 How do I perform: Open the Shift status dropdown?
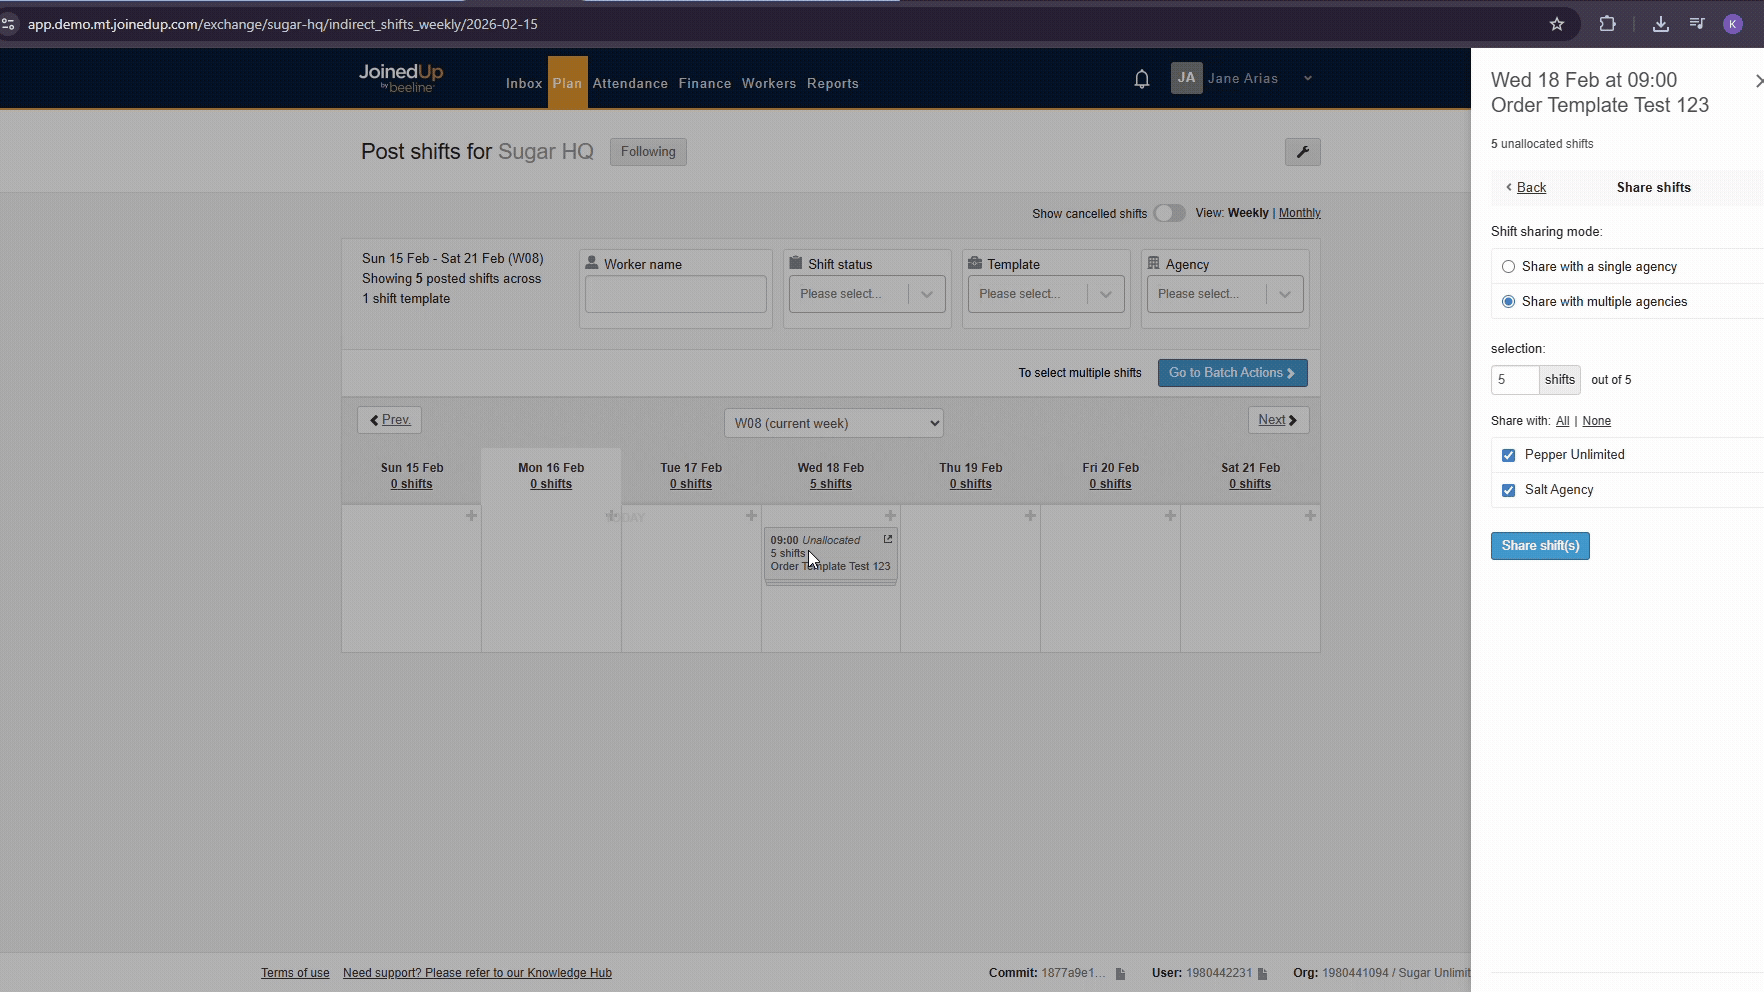coord(866,294)
